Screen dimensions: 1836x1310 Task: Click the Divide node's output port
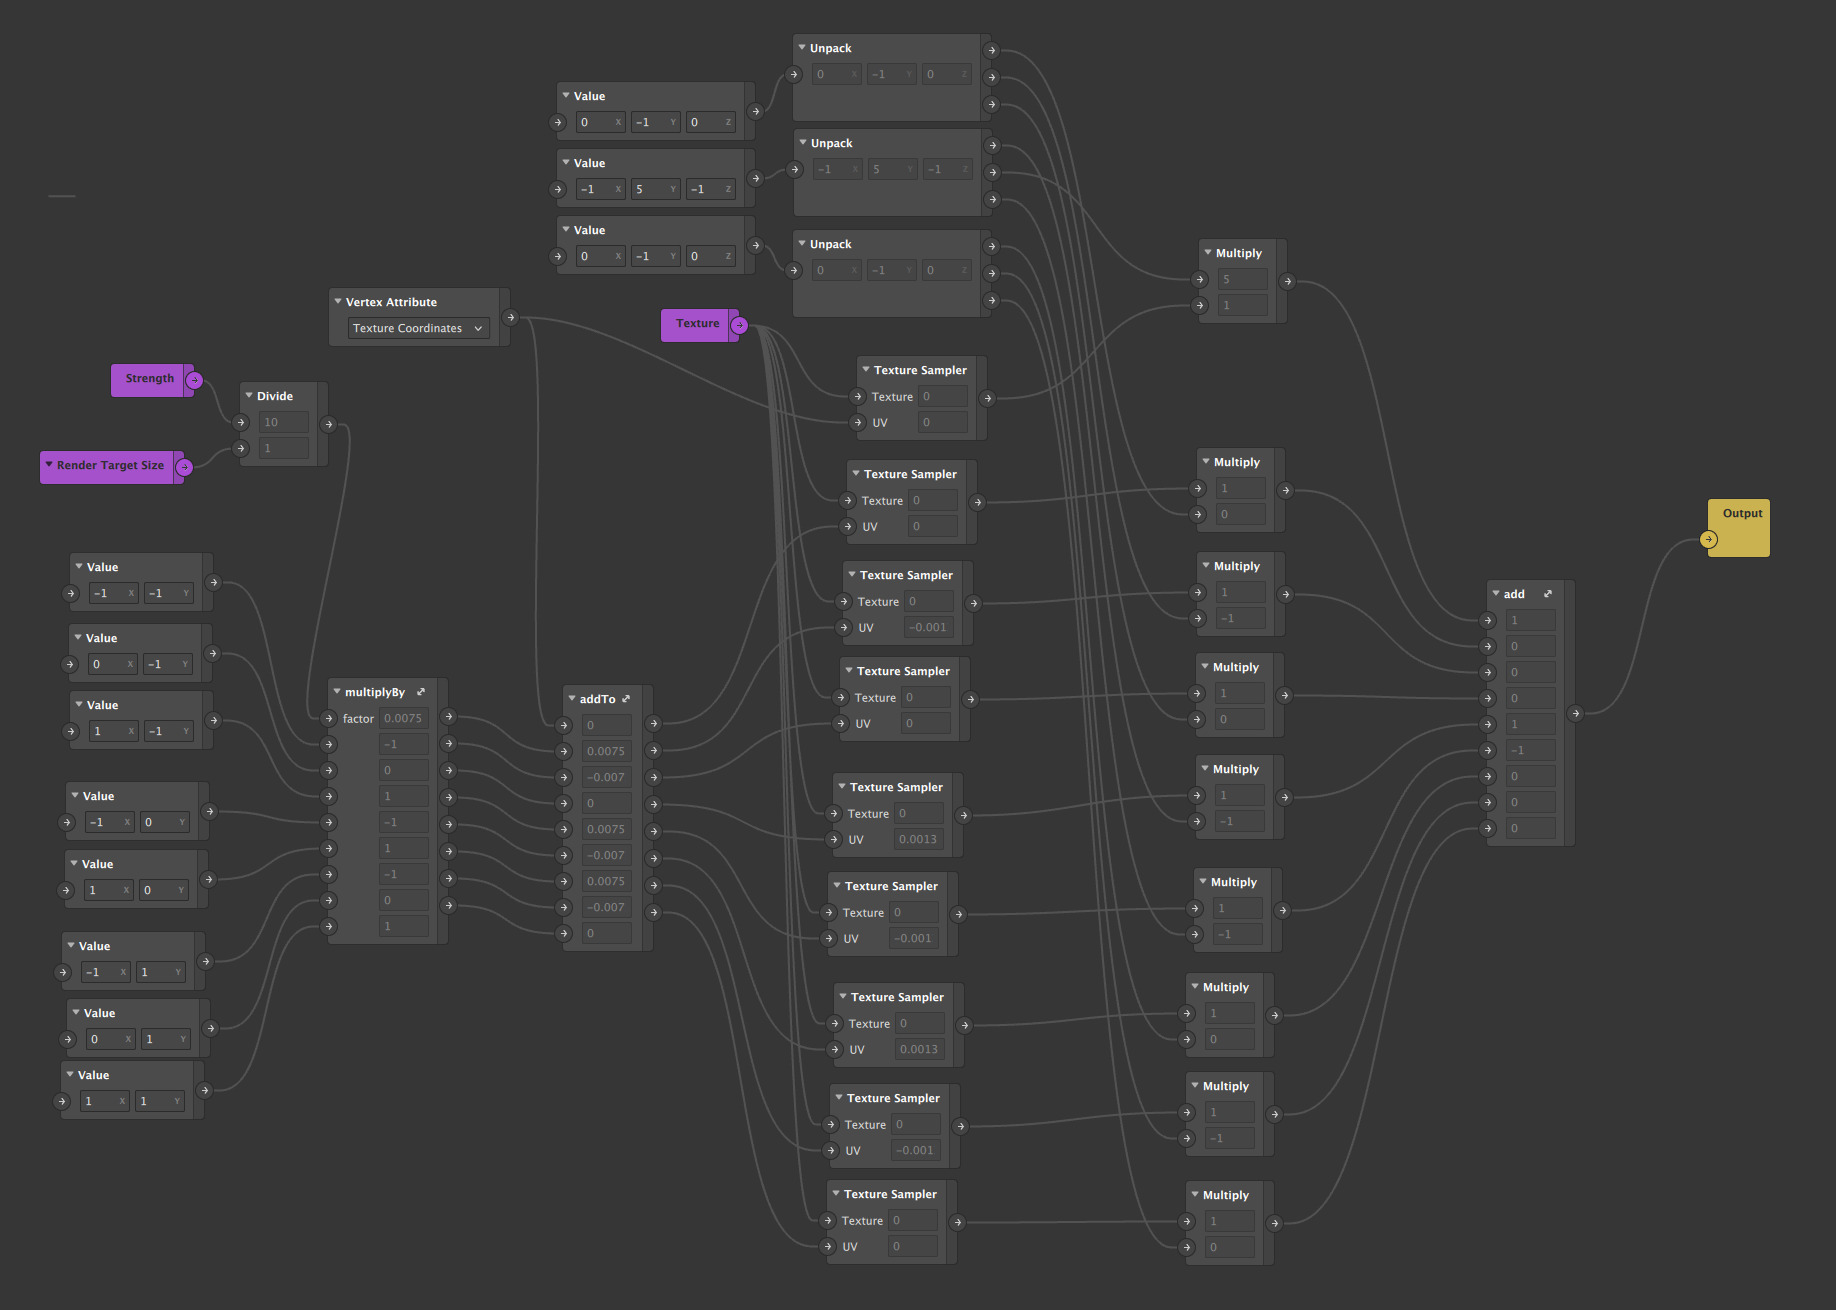[x=328, y=424]
